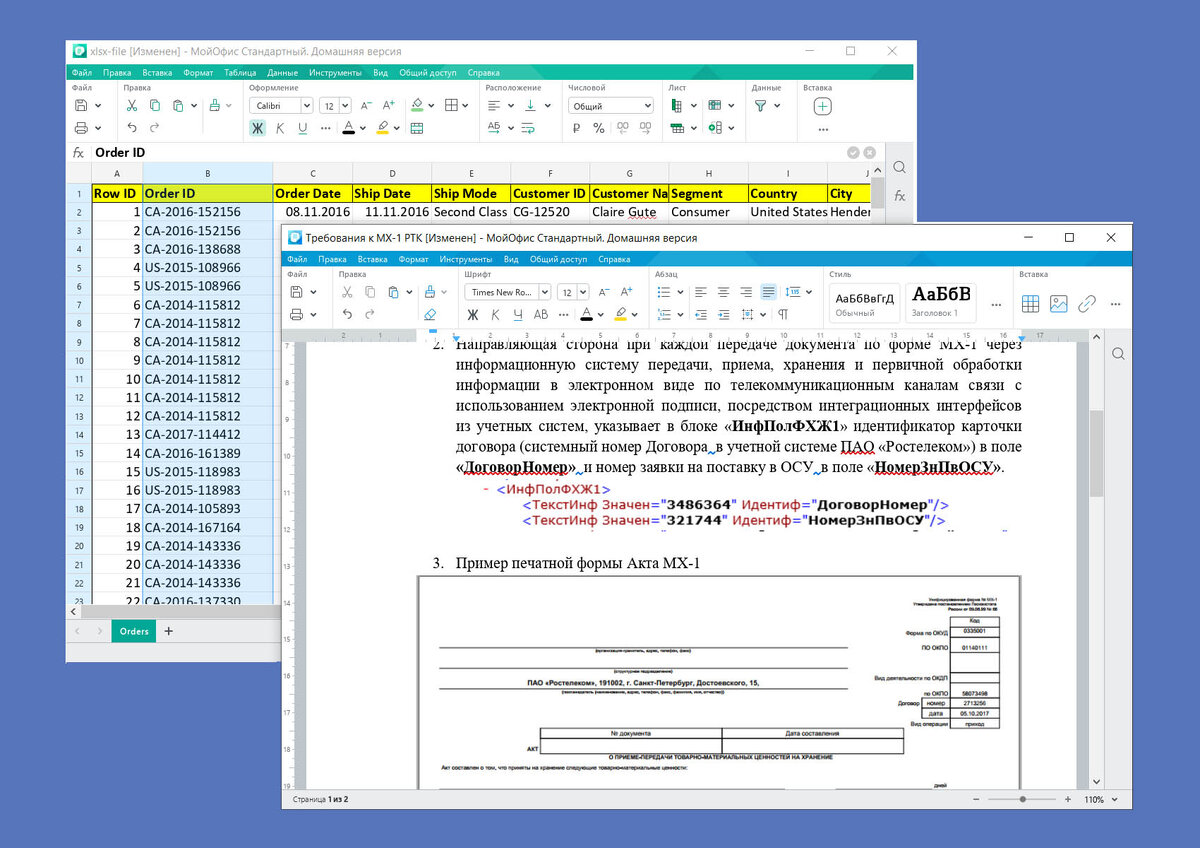1200x848 pixels.
Task: Click Undo arrow in spreadsheet window
Action: 132,128
